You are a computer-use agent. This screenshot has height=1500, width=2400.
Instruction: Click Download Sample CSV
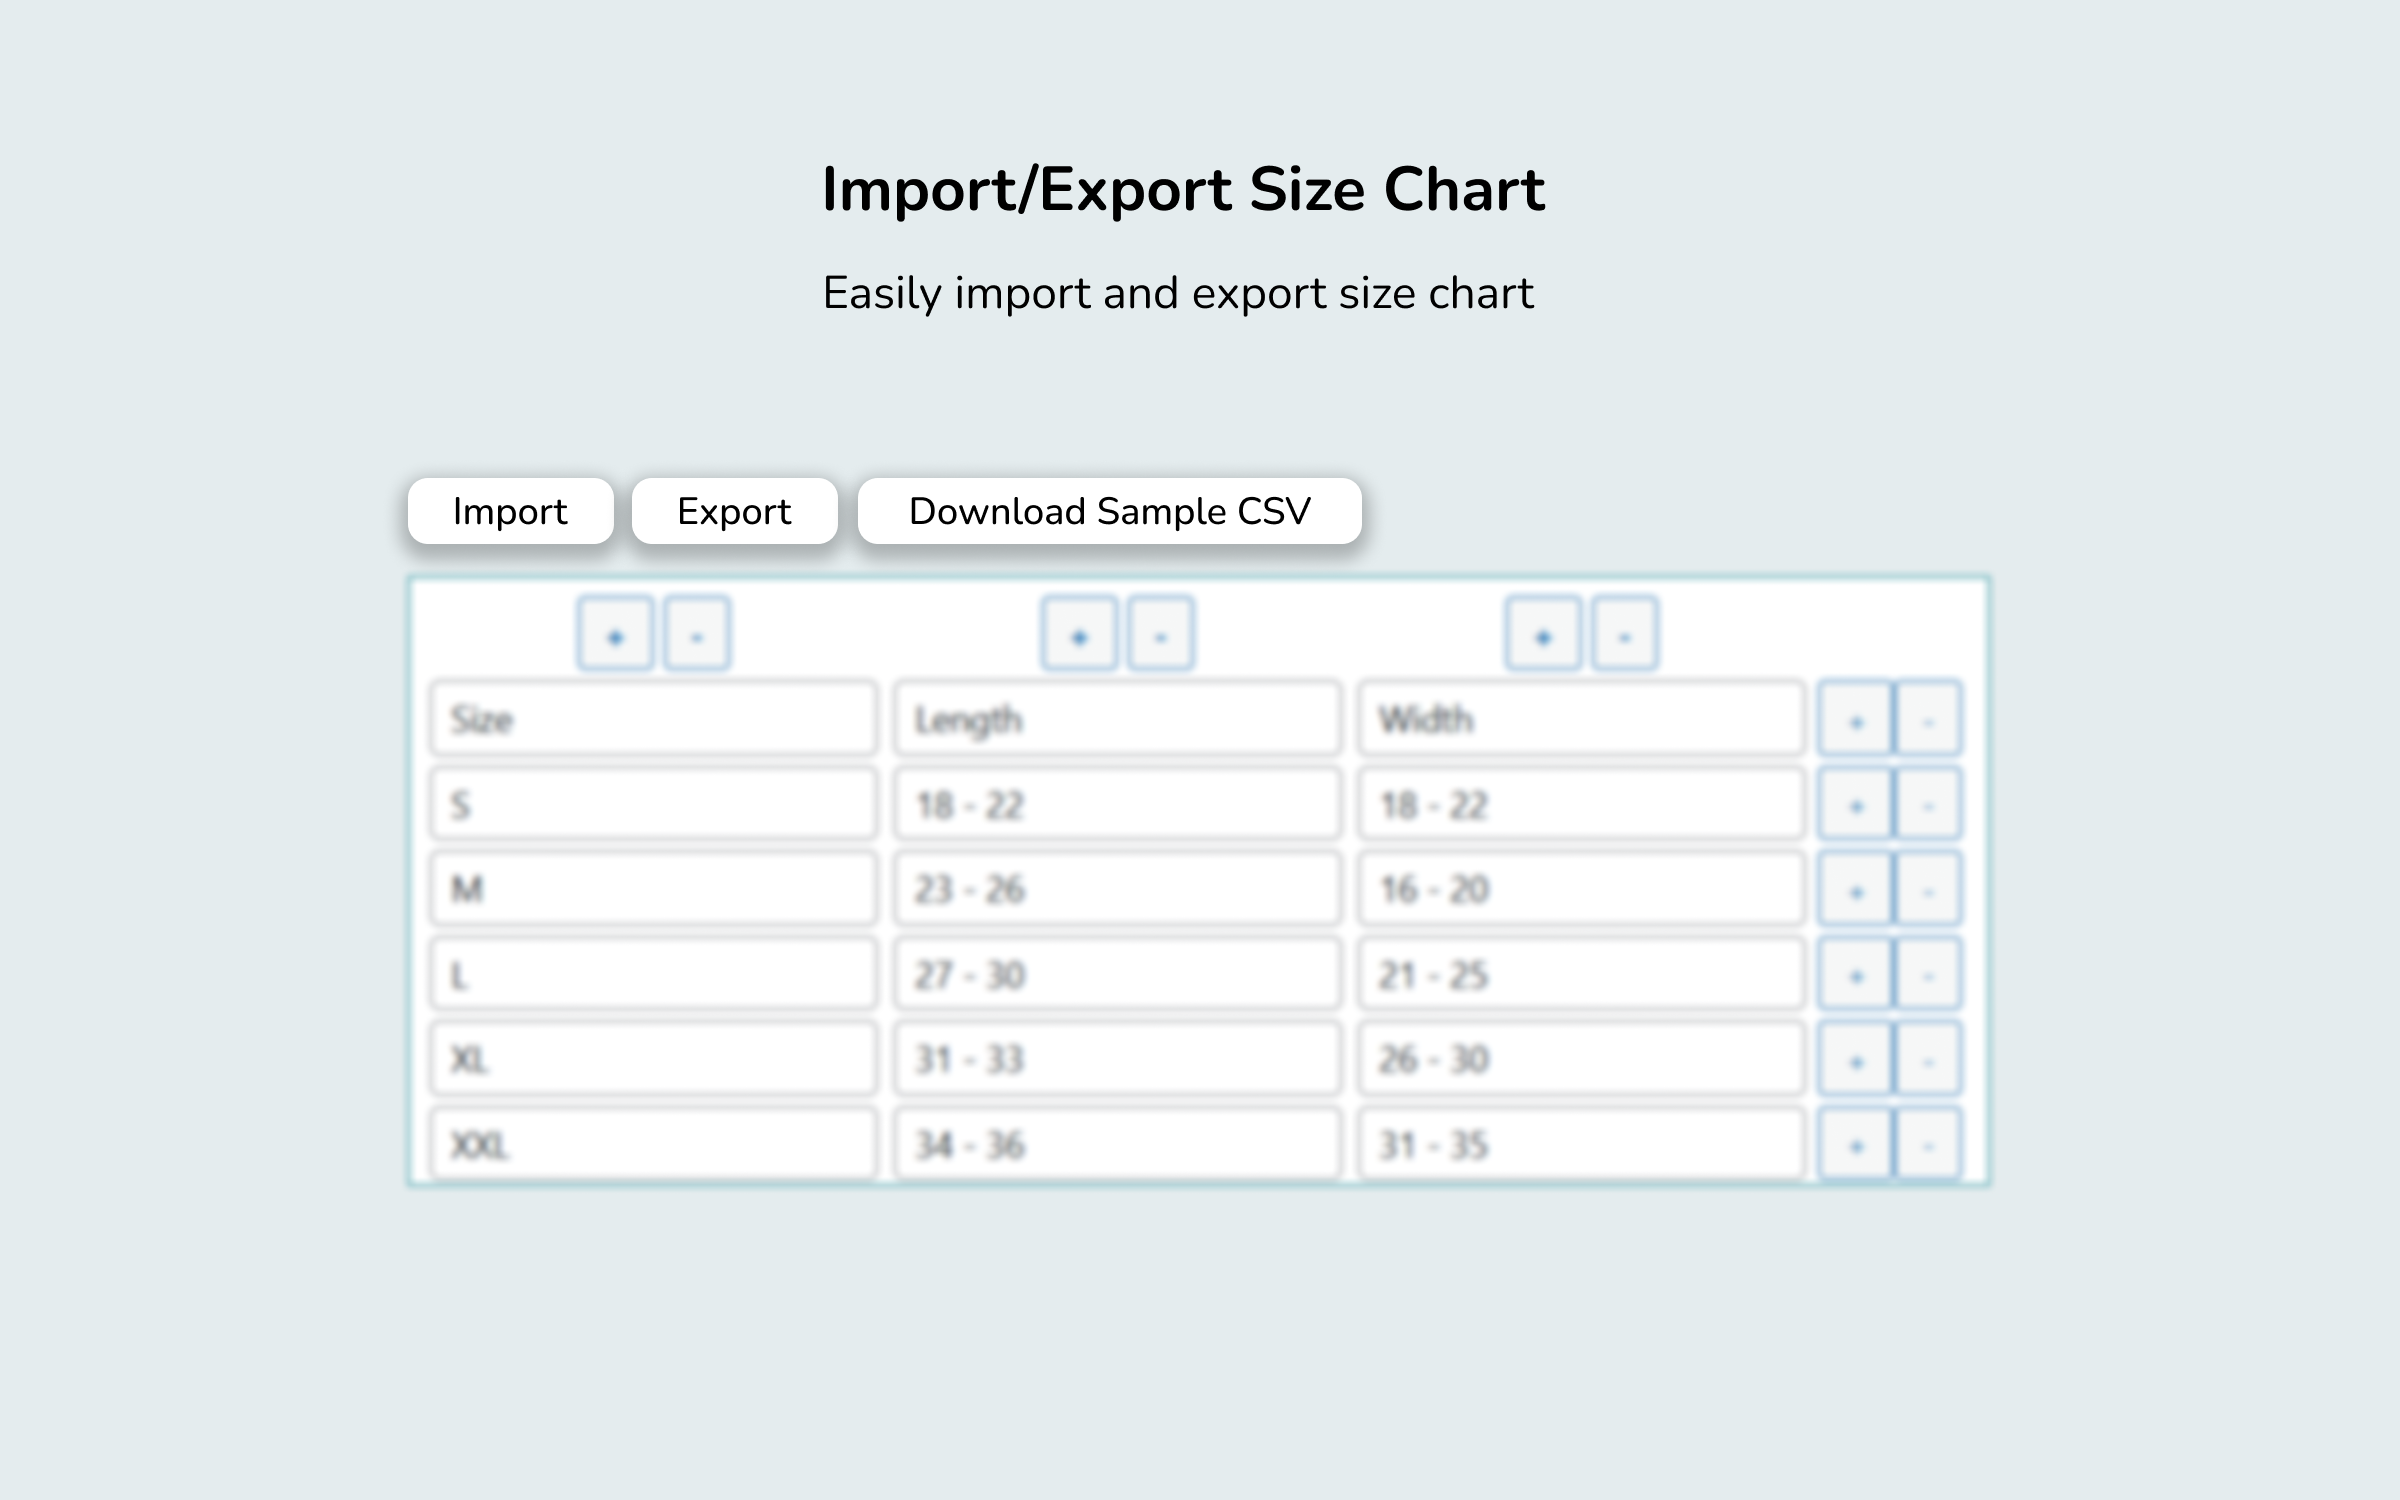point(1108,511)
